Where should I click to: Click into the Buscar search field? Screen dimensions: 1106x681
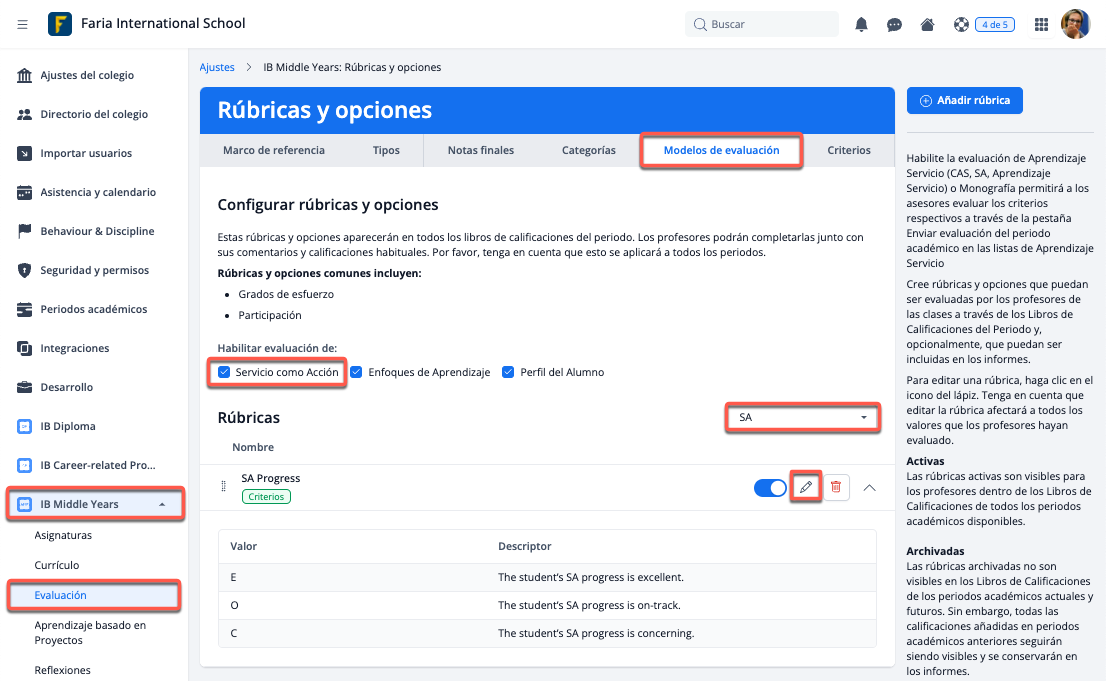770,24
